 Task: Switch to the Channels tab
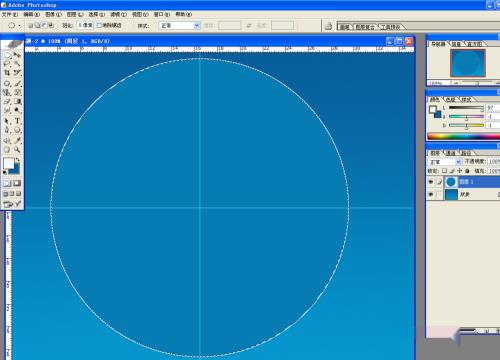(451, 153)
